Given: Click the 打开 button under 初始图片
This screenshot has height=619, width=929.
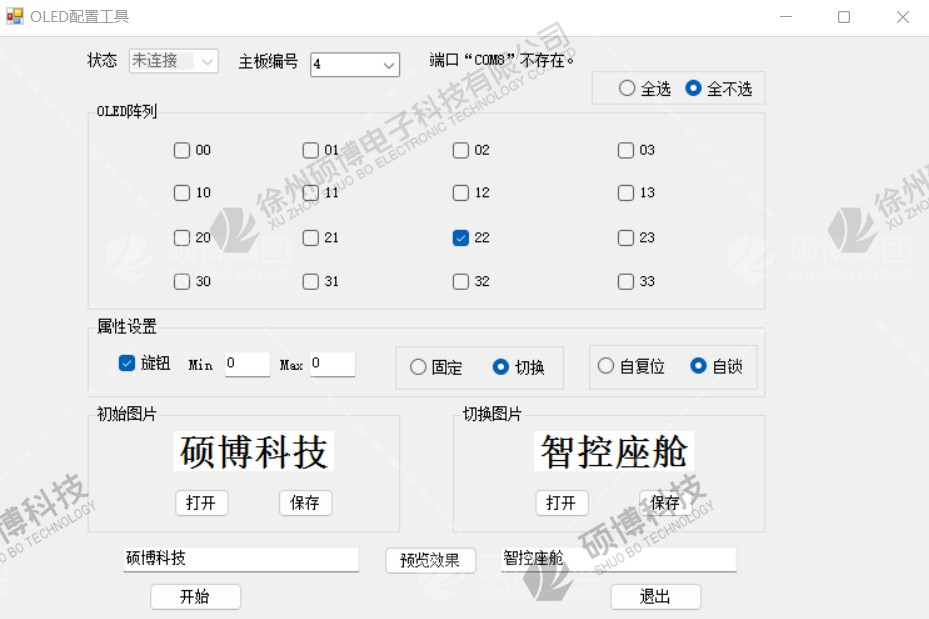Looking at the screenshot, I should point(202,503).
